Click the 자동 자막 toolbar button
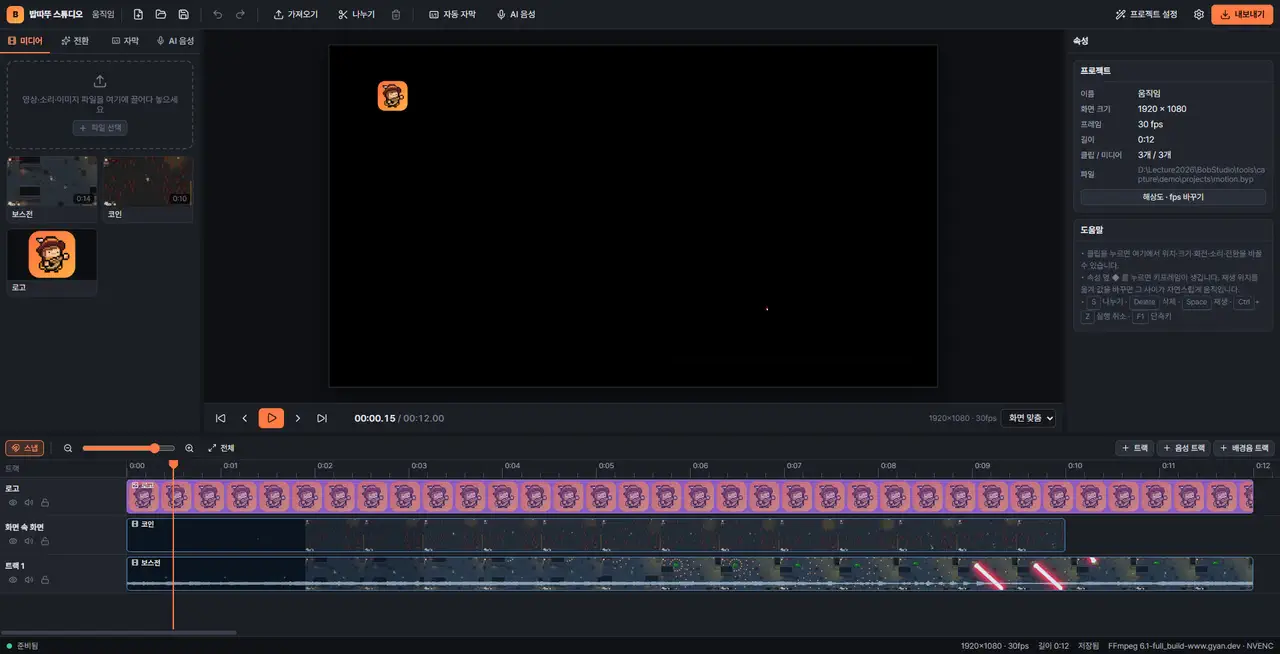 tap(453, 15)
